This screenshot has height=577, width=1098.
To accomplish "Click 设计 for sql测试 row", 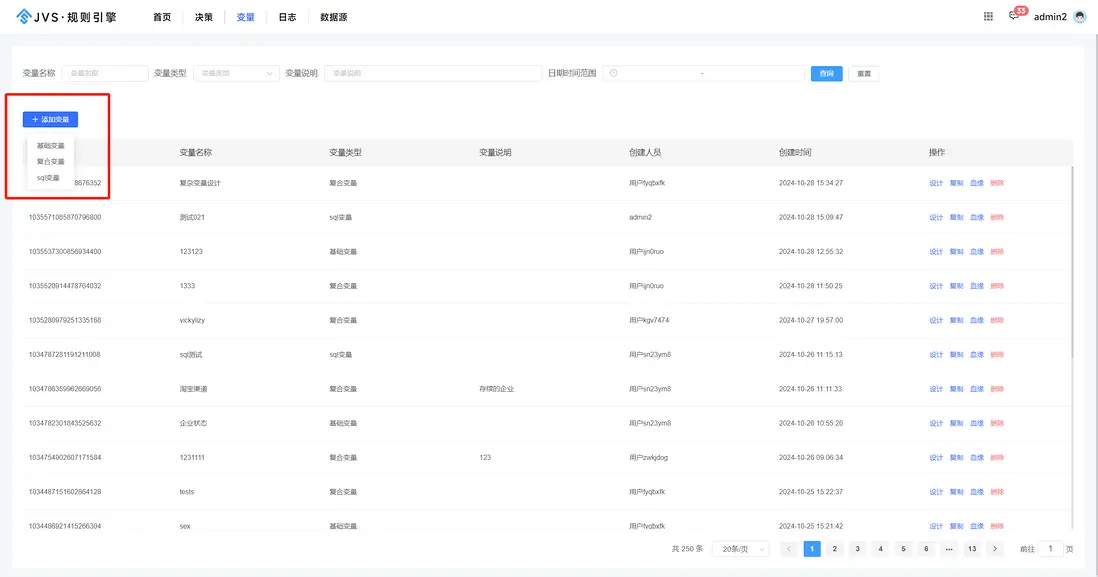I will tap(936, 355).
